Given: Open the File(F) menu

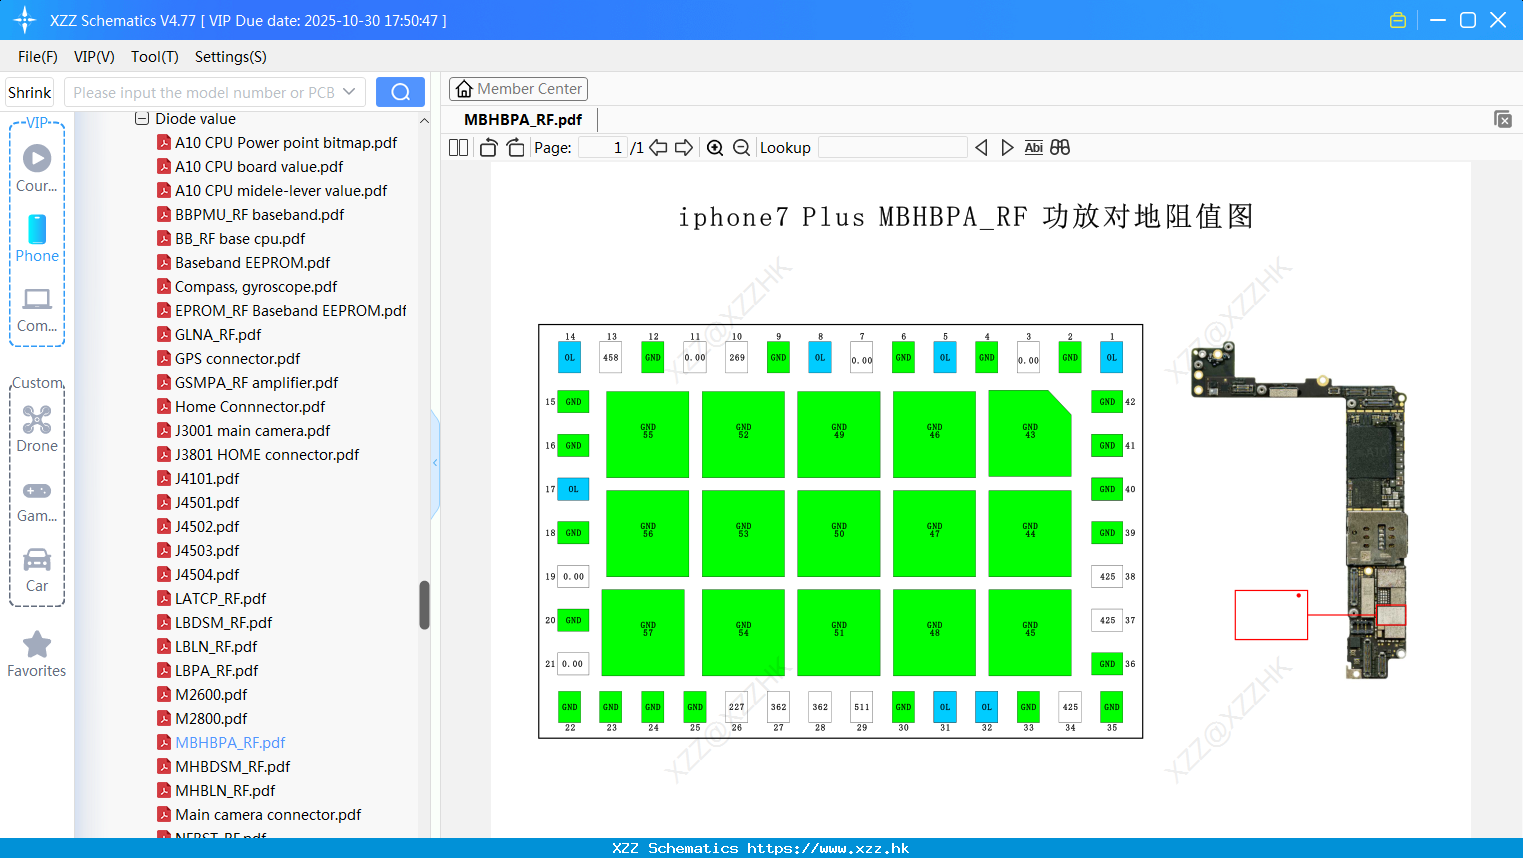Looking at the screenshot, I should pos(38,57).
